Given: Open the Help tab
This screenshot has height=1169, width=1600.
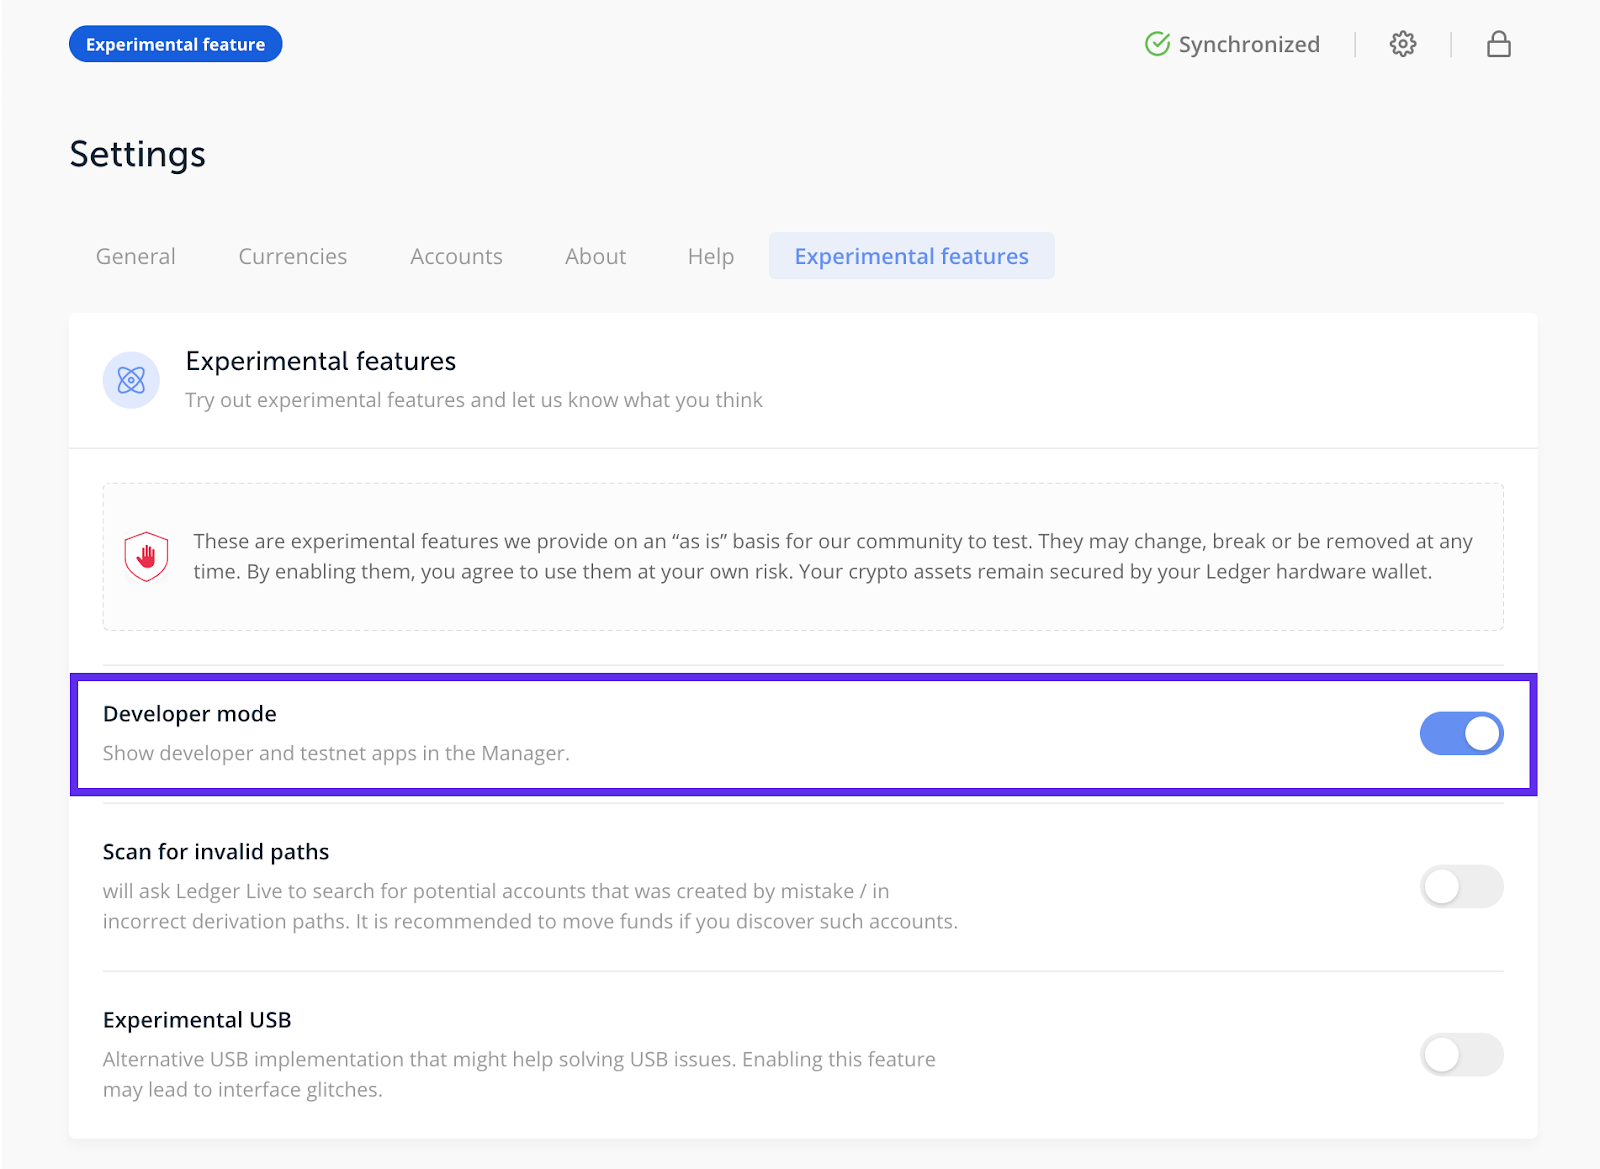Looking at the screenshot, I should (711, 256).
